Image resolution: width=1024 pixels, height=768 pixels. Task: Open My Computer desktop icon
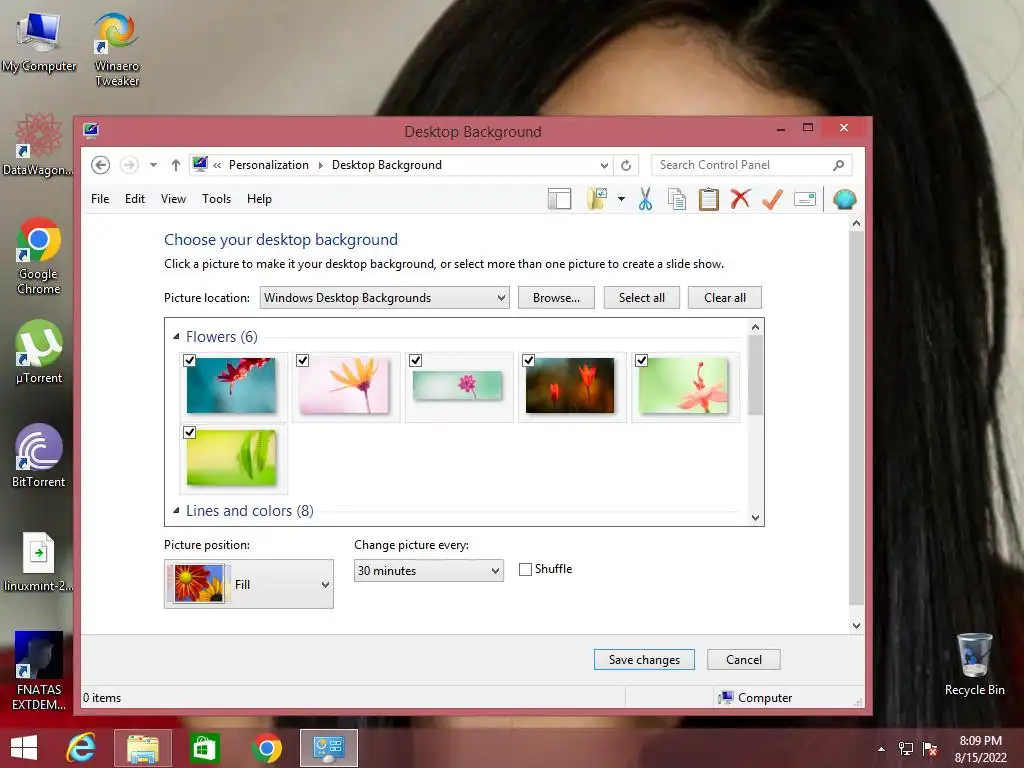point(39,42)
